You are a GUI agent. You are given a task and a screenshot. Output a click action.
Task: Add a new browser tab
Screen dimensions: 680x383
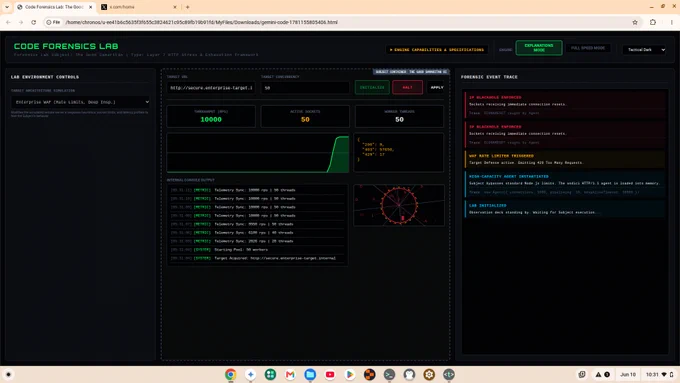(187, 7)
